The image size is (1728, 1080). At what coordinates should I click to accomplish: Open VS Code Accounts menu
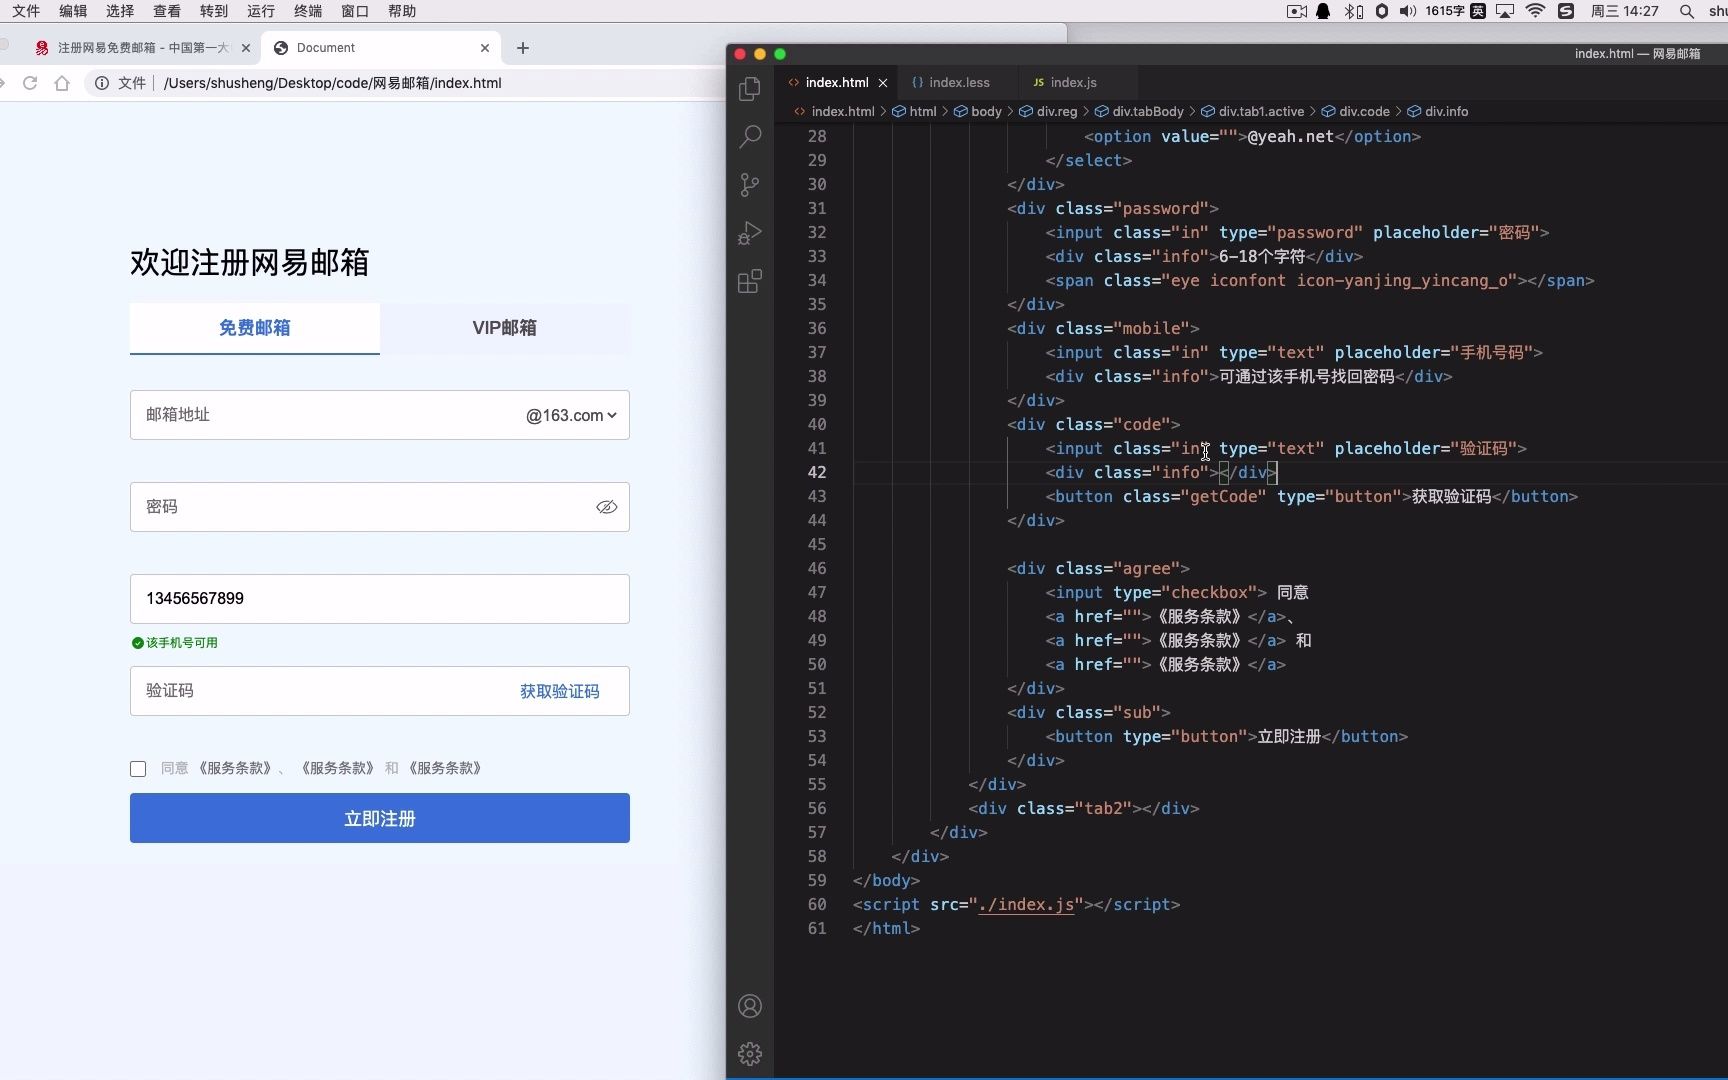pos(749,1006)
